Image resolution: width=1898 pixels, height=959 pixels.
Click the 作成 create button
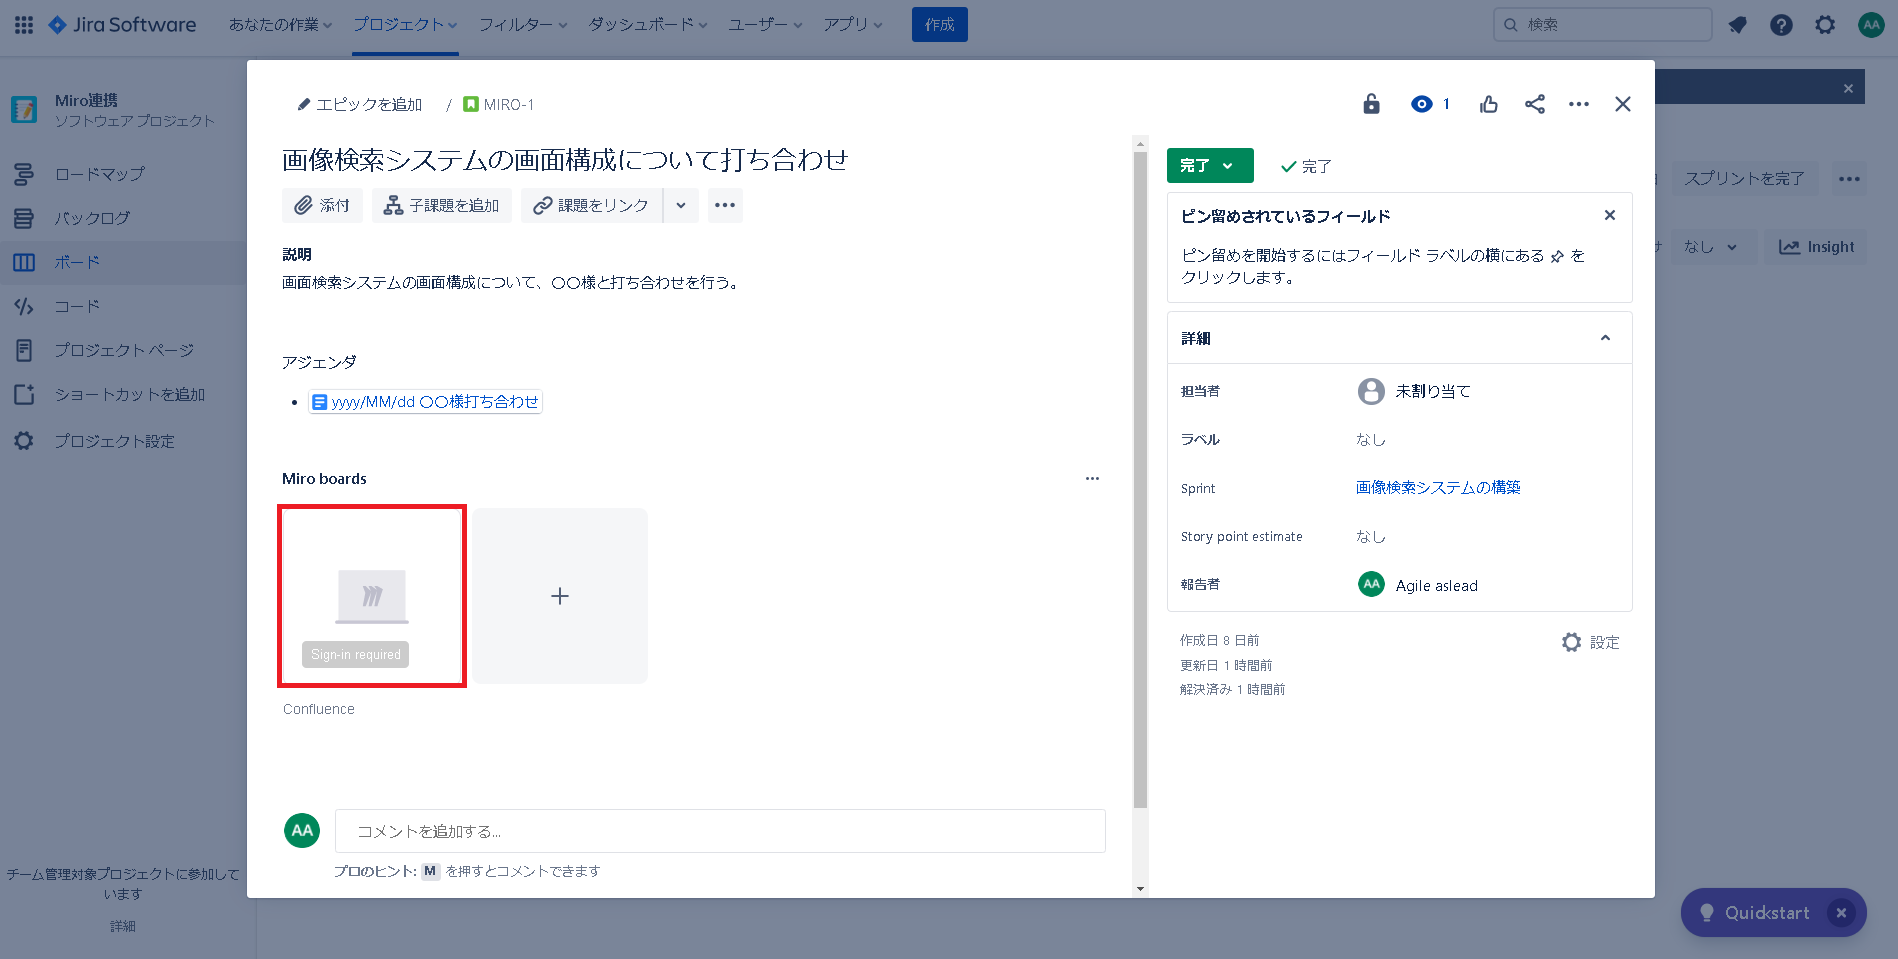tap(939, 24)
